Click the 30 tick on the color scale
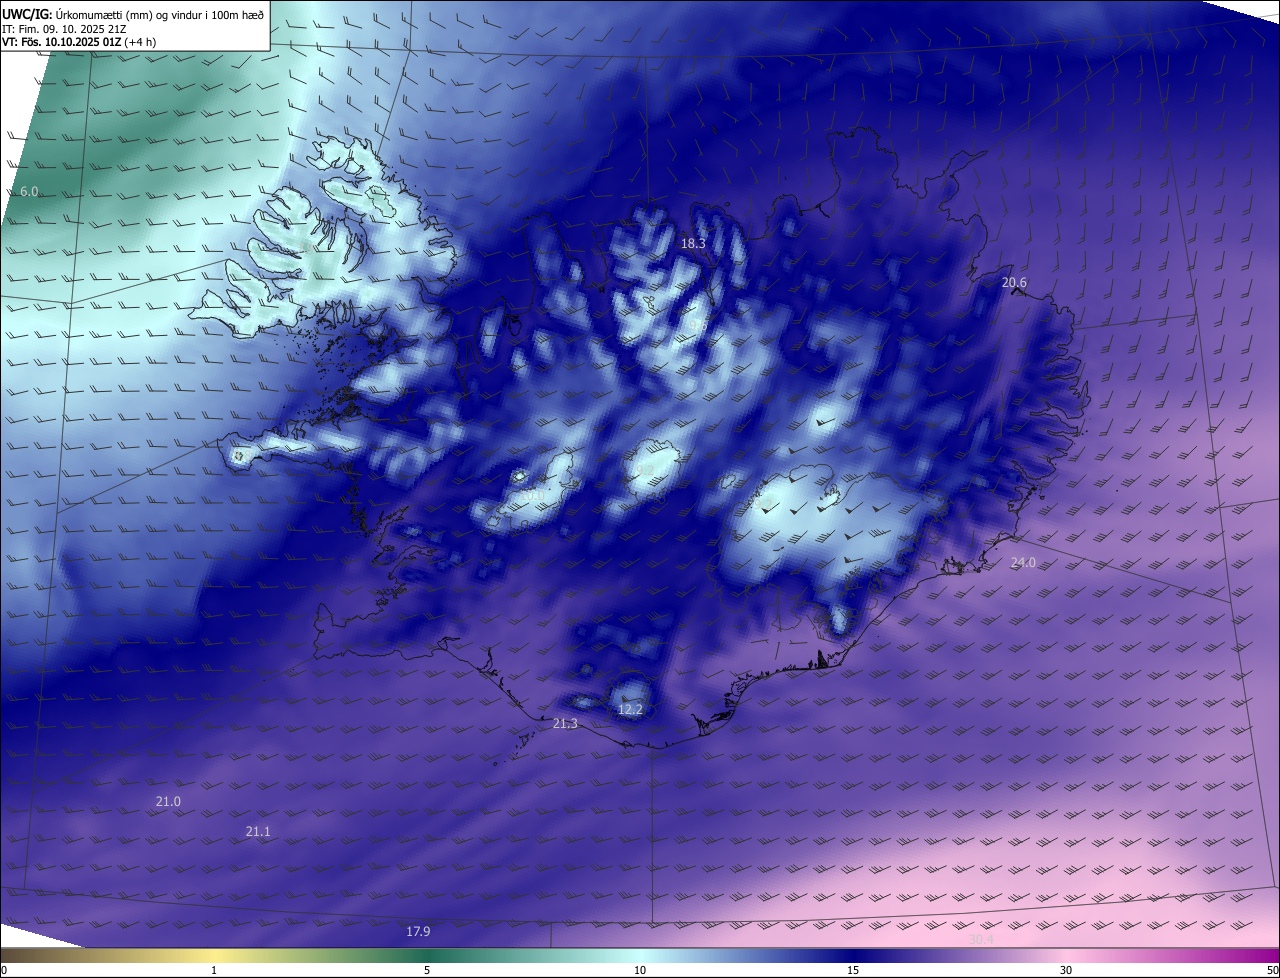 (1066, 970)
